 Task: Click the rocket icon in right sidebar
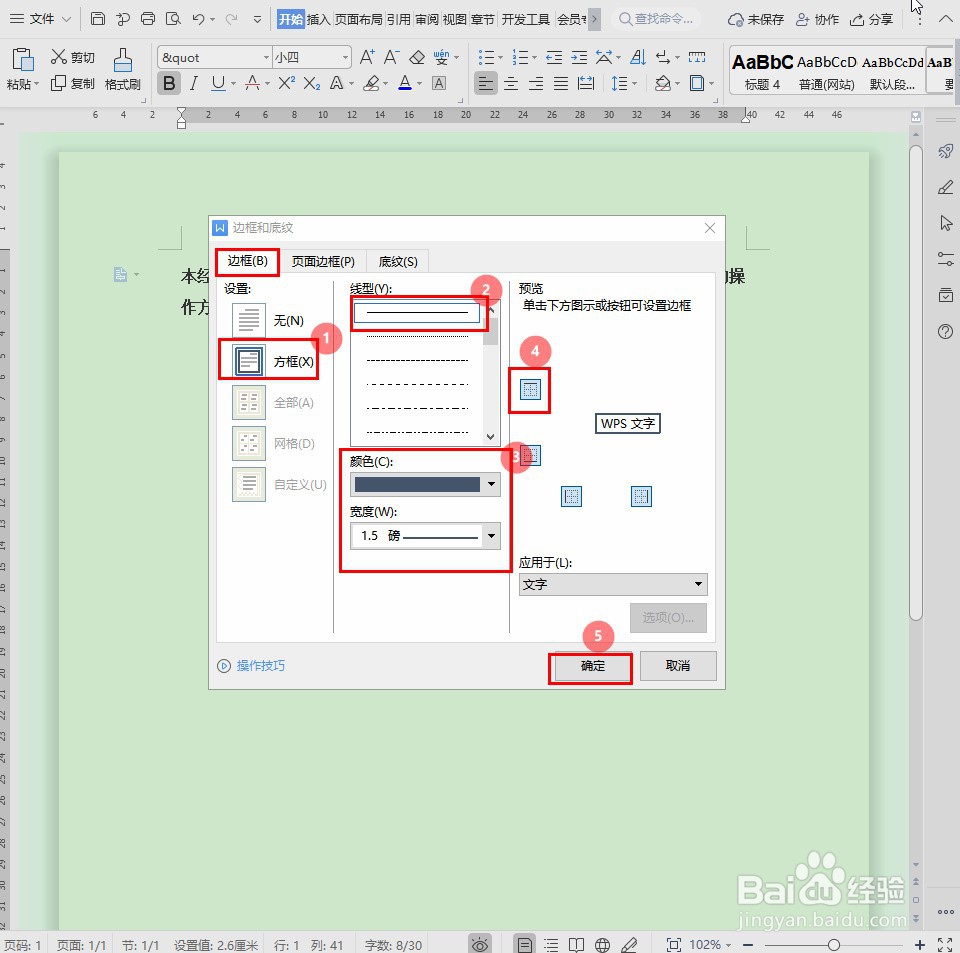(945, 151)
